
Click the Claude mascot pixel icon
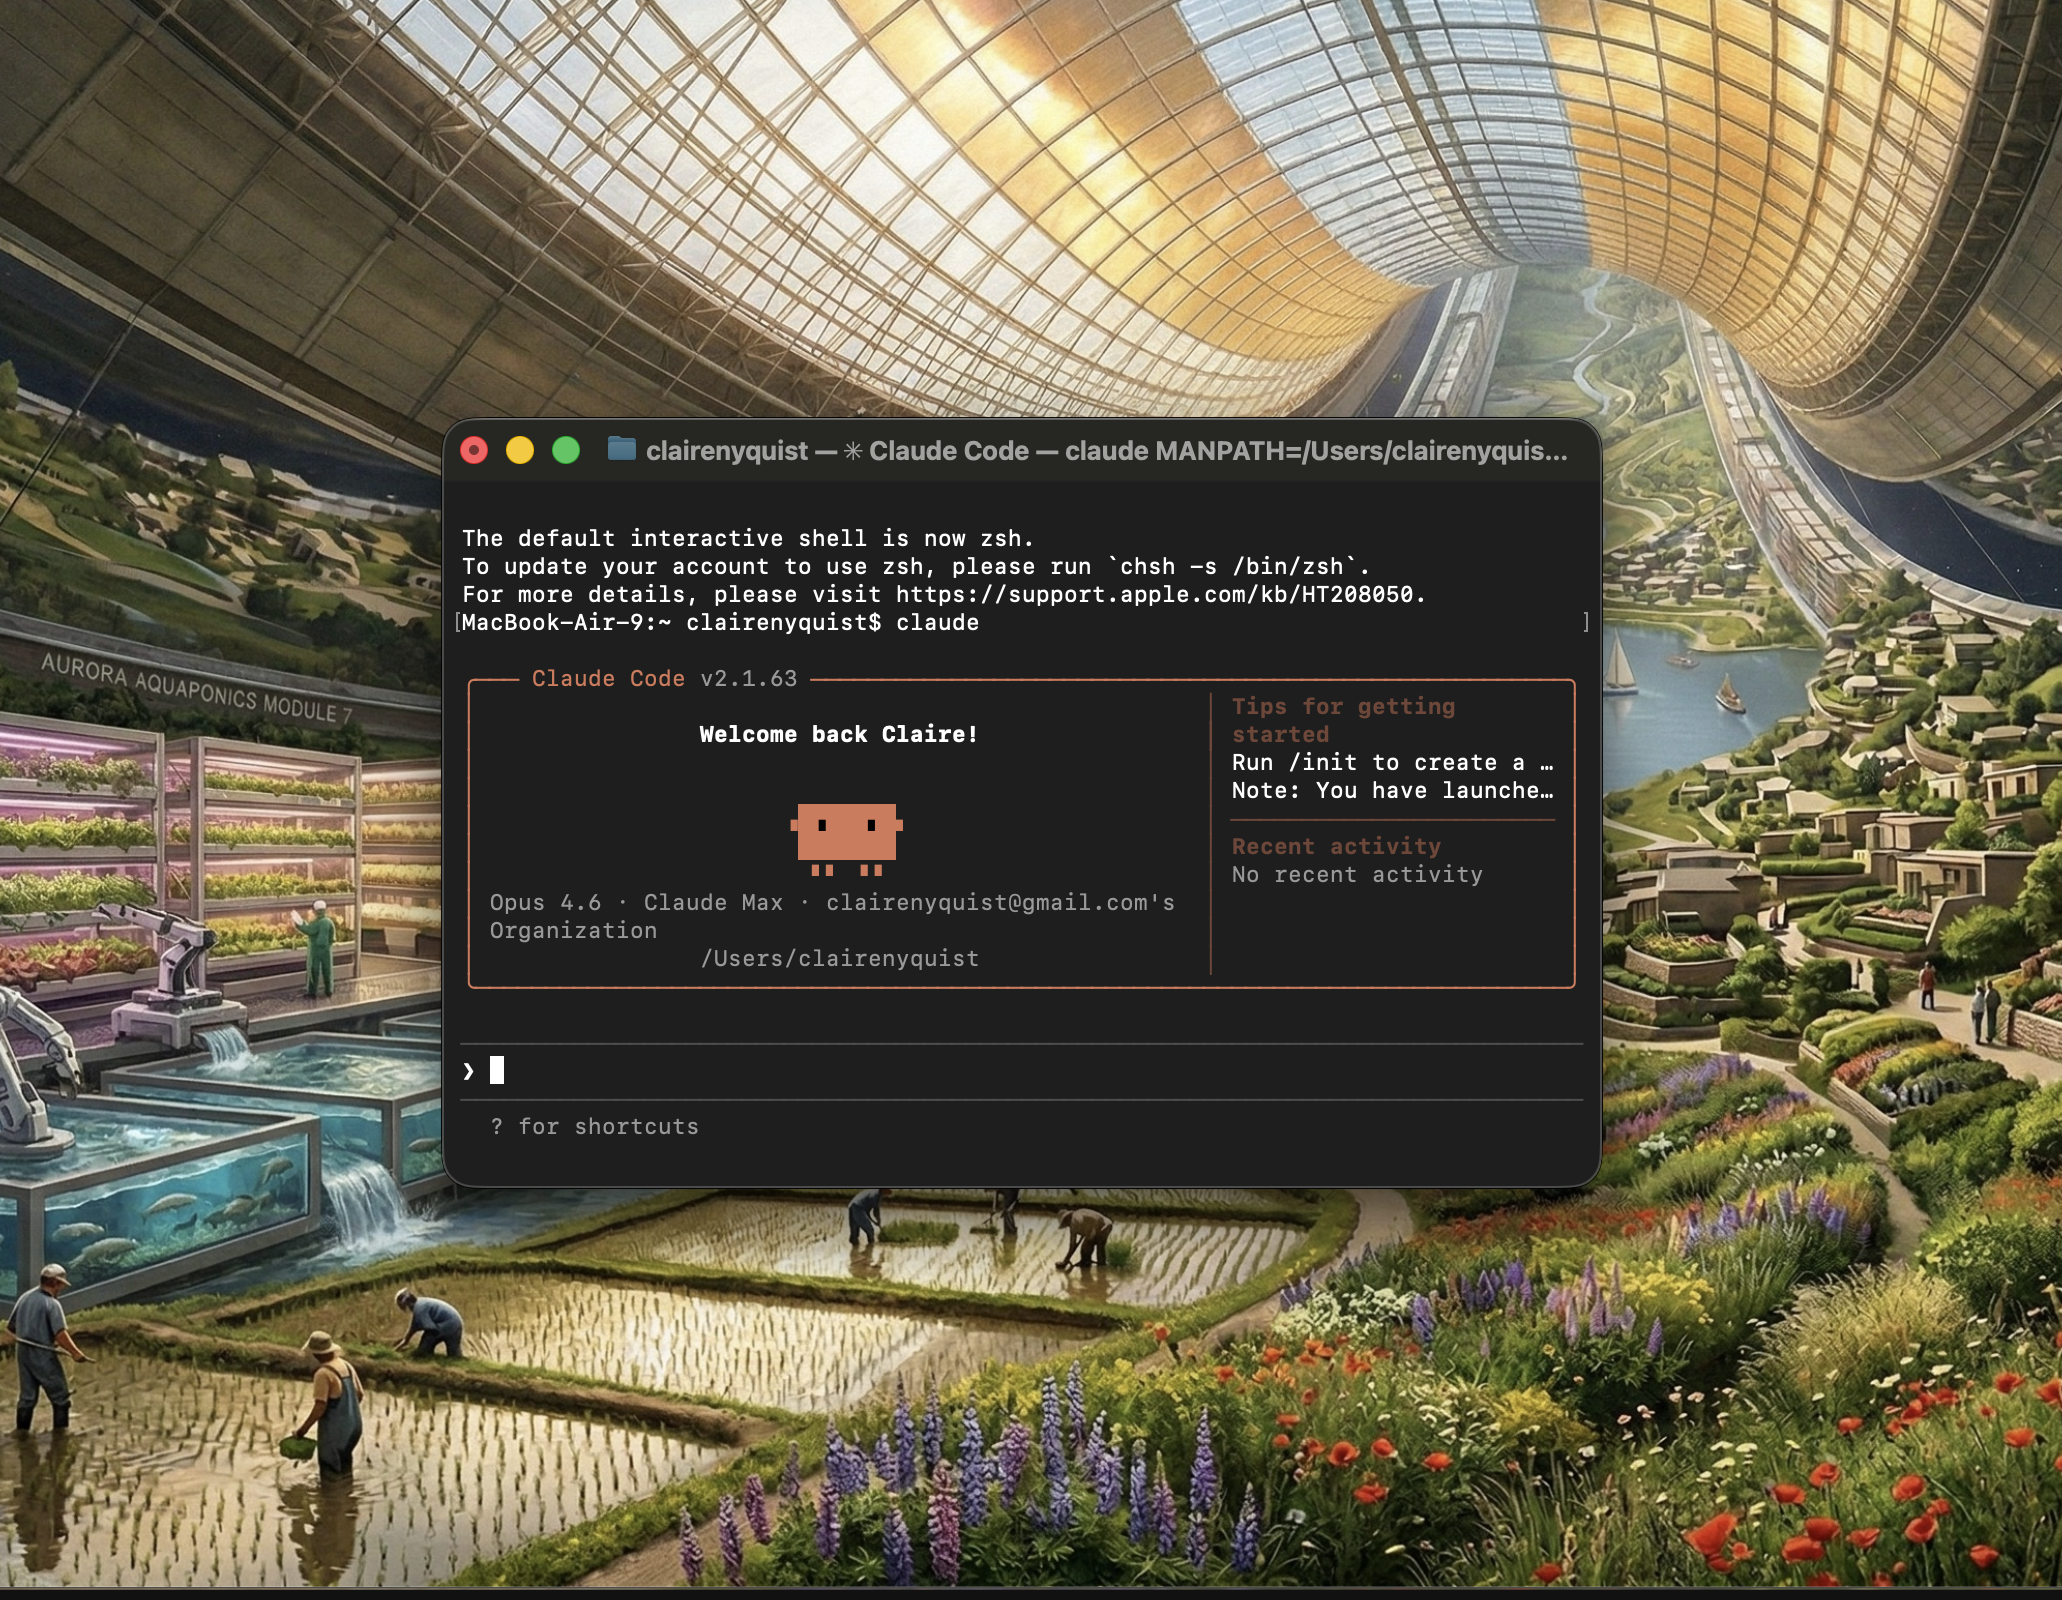[x=847, y=839]
